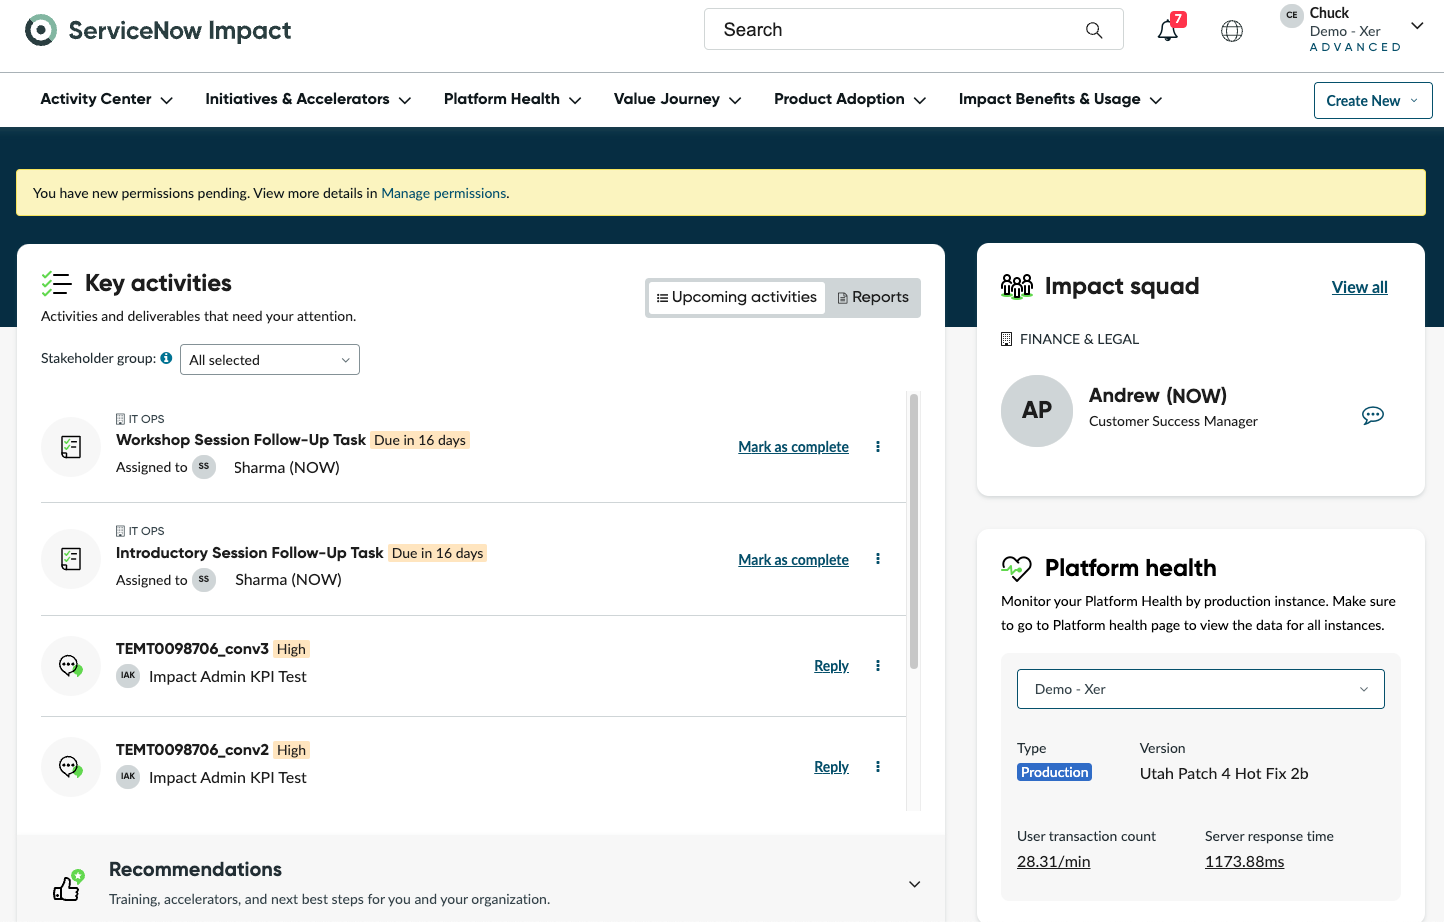Open Stakeholder group All selected dropdown
1444x922 pixels.
[270, 360]
